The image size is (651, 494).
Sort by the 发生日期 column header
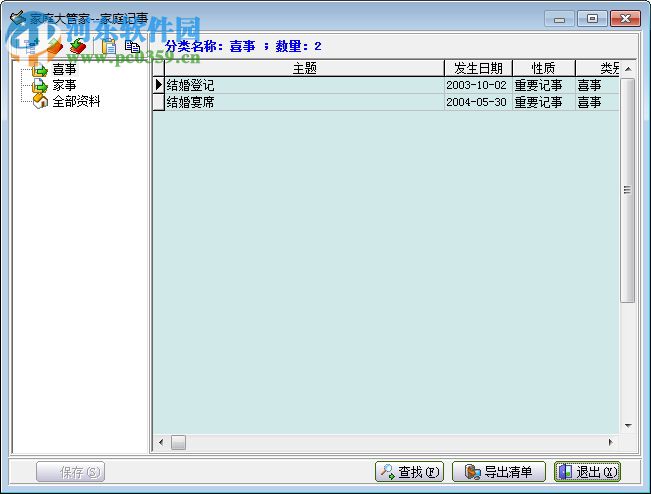tap(478, 68)
